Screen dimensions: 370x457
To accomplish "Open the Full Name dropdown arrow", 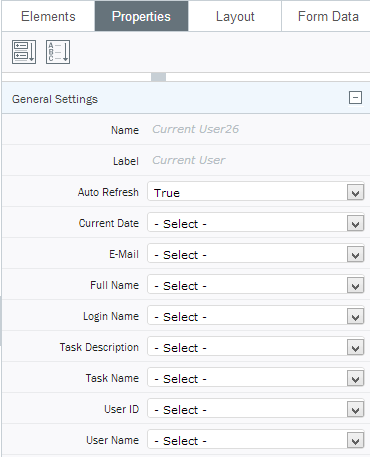I will click(355, 286).
